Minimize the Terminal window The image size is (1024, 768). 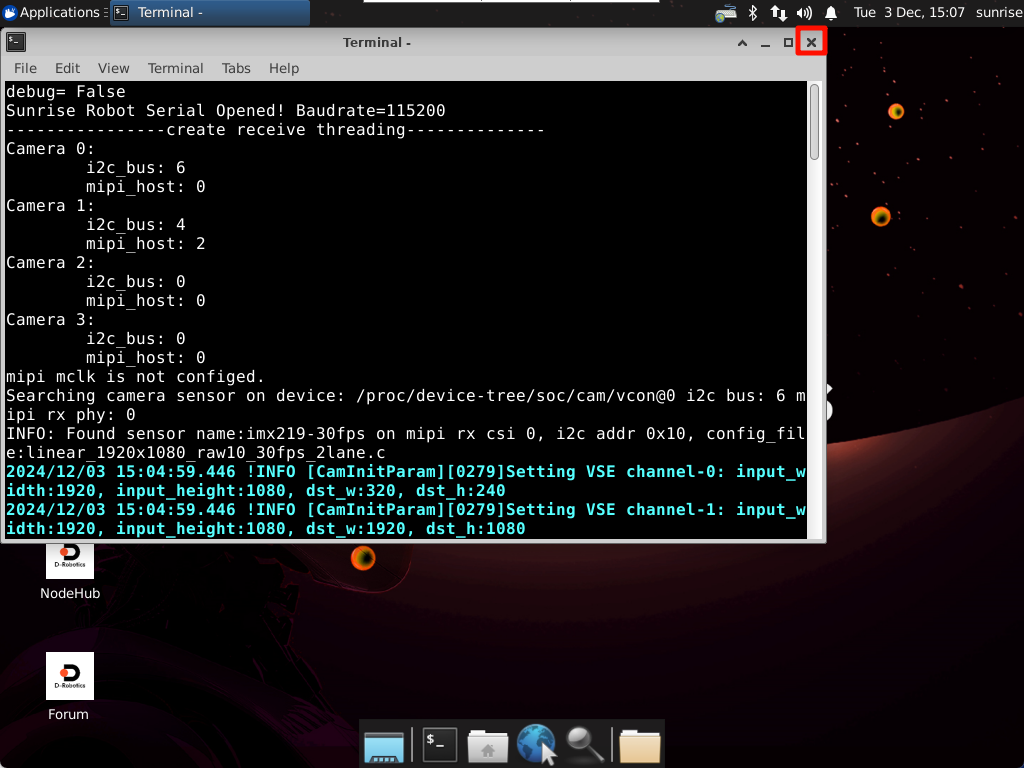765,43
